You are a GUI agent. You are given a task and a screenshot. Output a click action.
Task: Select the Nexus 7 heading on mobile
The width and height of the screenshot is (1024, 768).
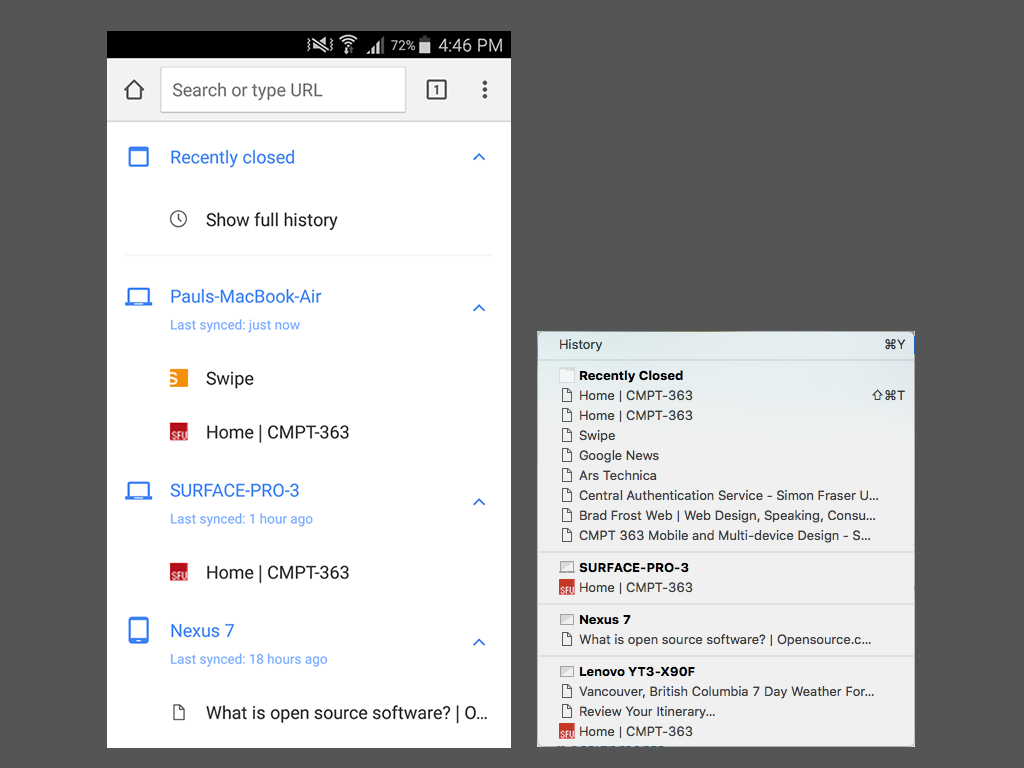(202, 631)
